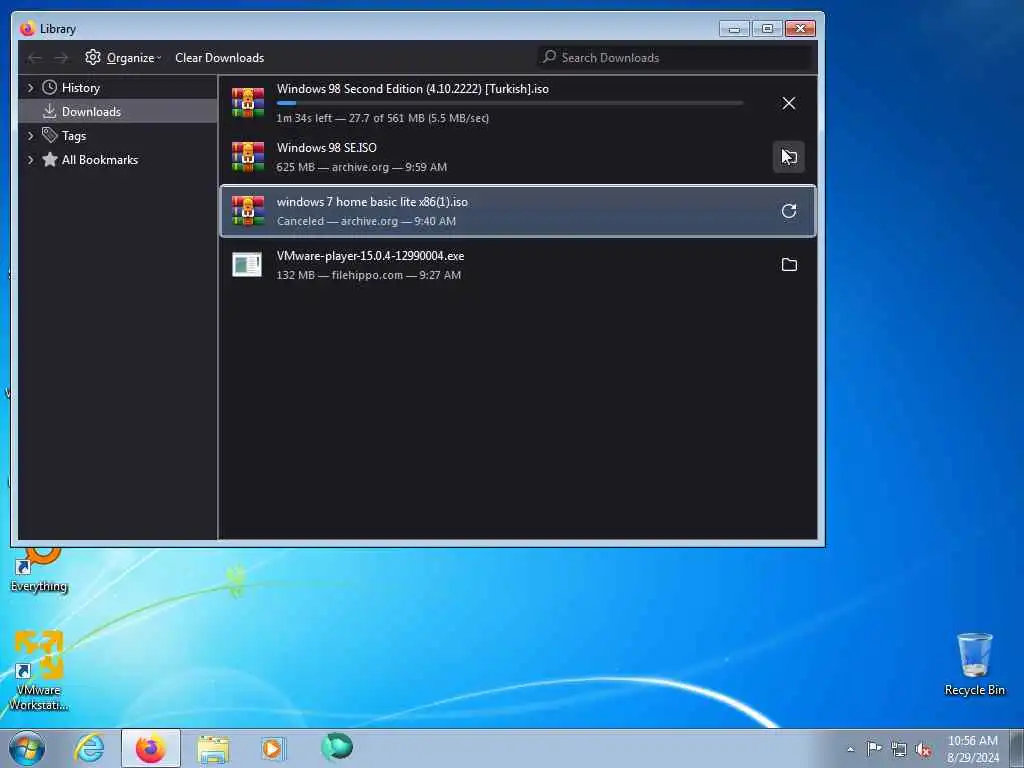Screen dimensions: 1024x768
Task: Switch to Firefox on the taskbar
Action: (x=150, y=748)
